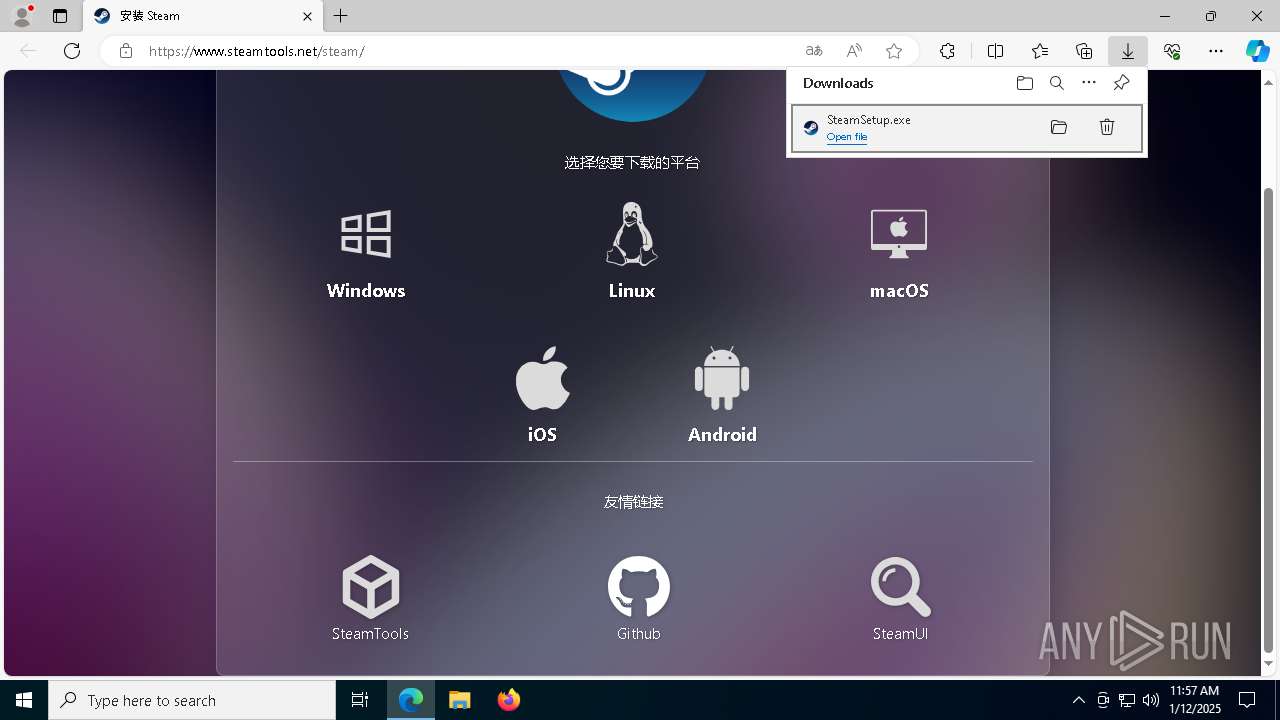Open File Explorer from taskbar

pos(460,700)
